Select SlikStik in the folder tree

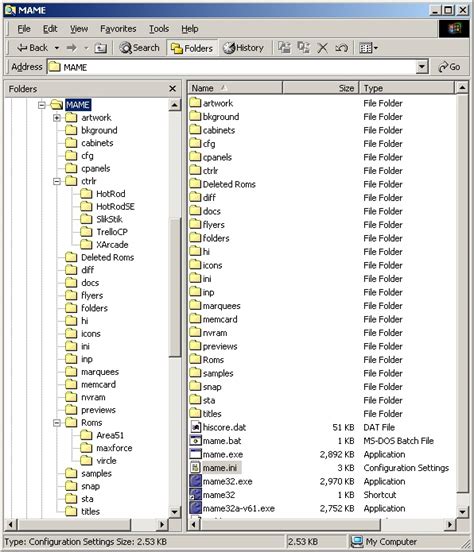109,219
